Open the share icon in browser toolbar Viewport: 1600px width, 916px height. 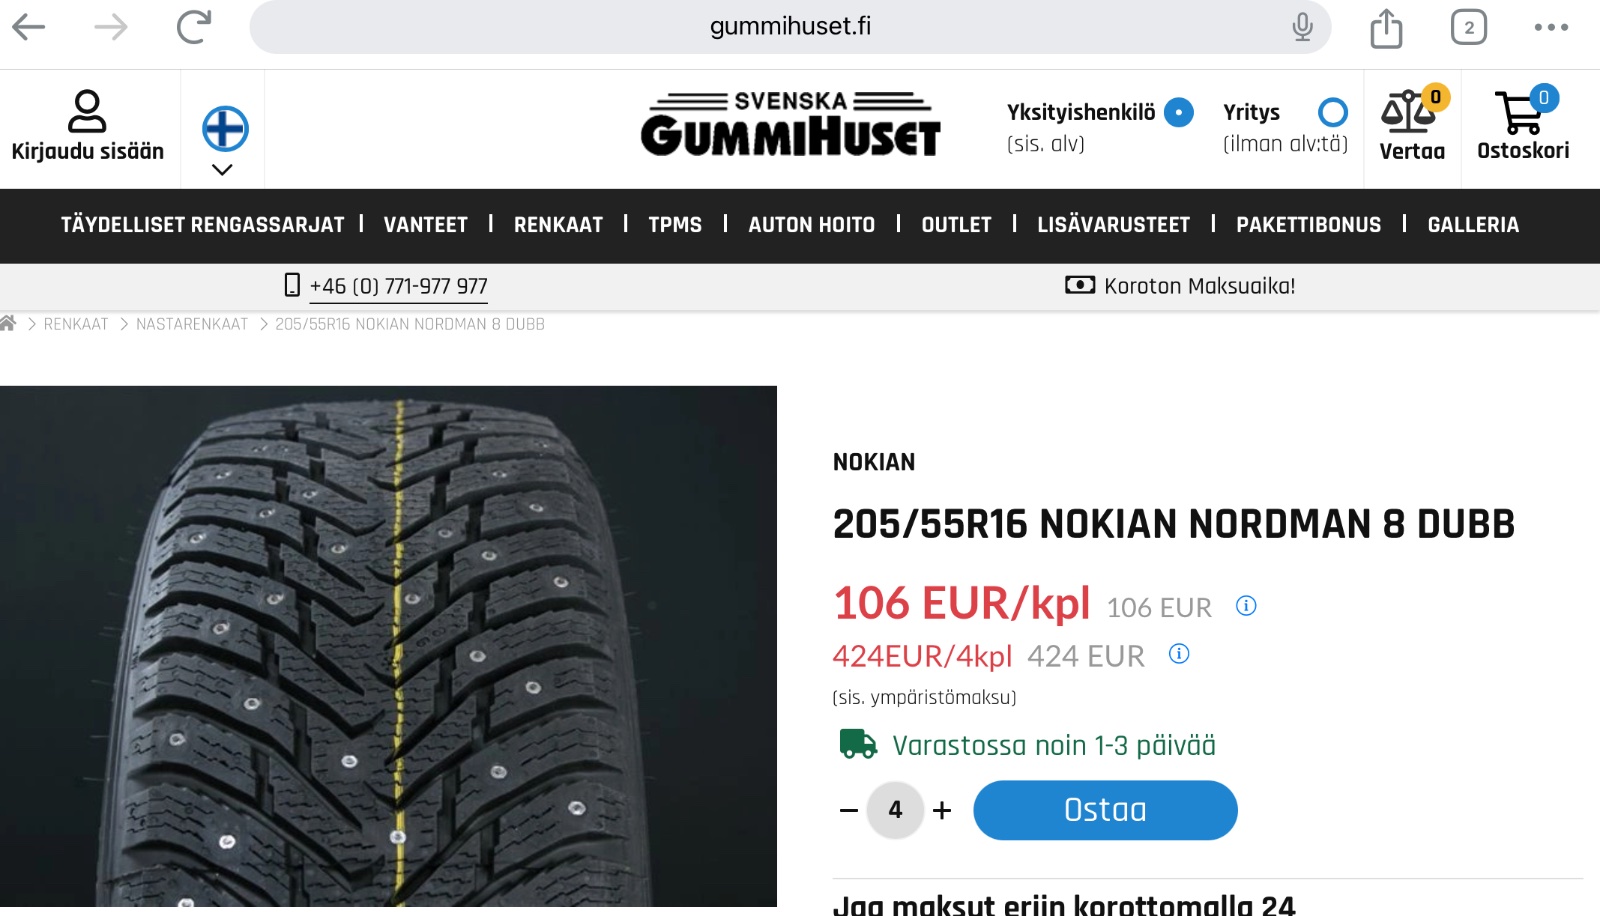pyautogui.click(x=1386, y=27)
